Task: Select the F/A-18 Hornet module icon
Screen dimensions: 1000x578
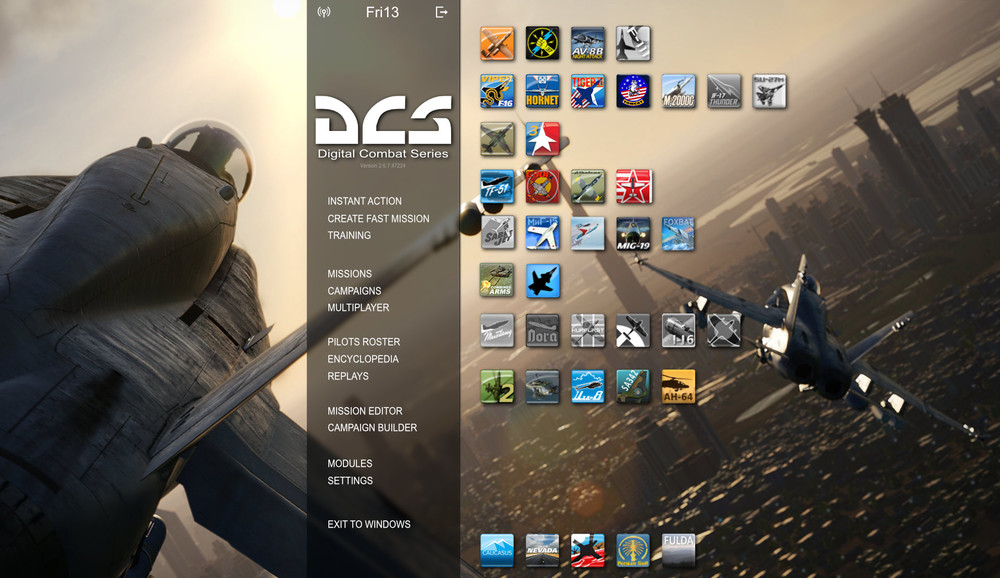Action: coord(542,91)
